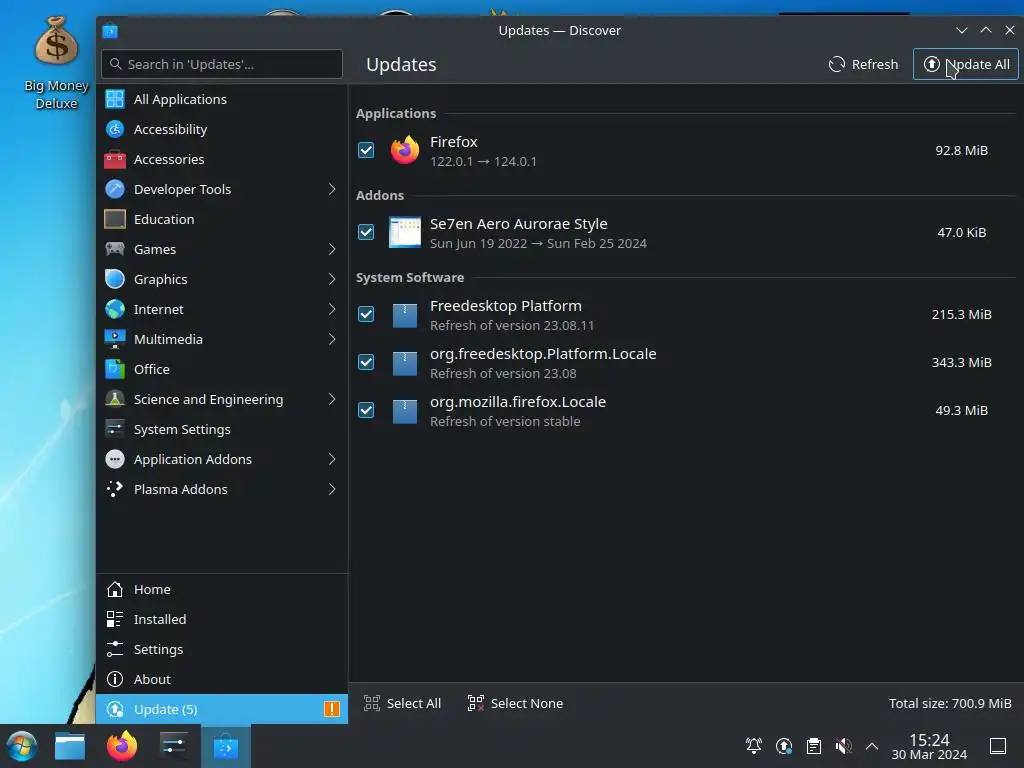Viewport: 1024px width, 768px height.
Task: Select the Update (5) sidebar entry
Action: [x=222, y=709]
